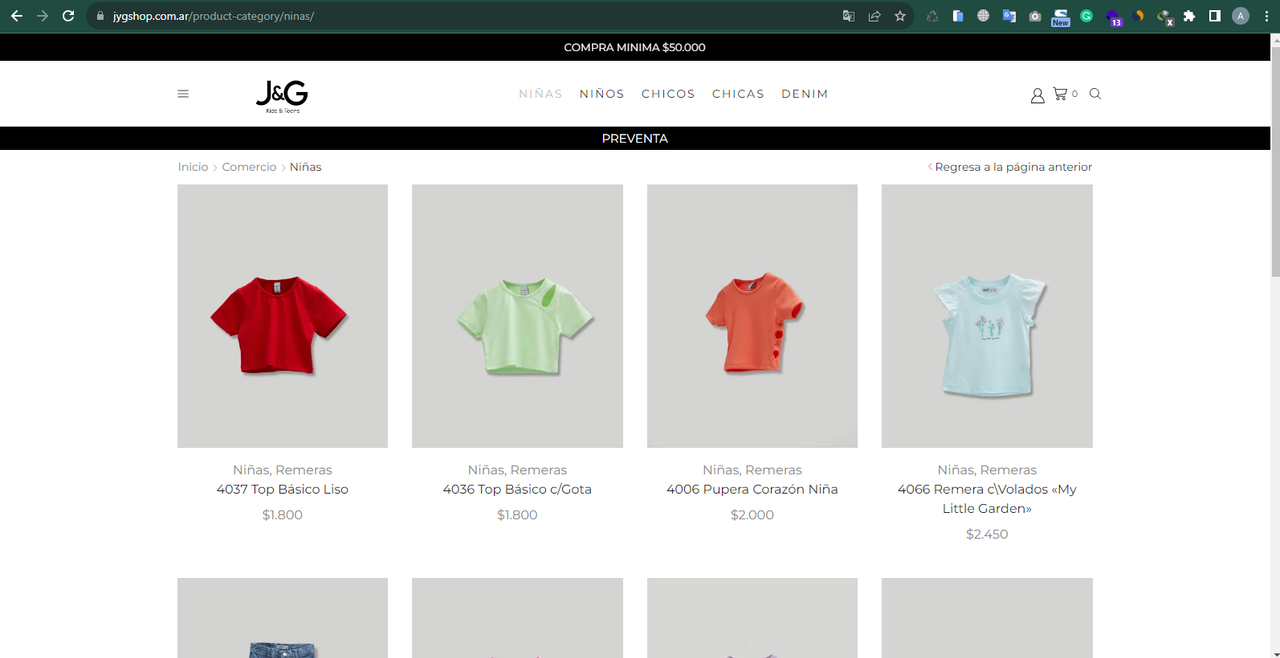Click the address bar URL field
The image size is (1280, 658).
(x=470, y=16)
